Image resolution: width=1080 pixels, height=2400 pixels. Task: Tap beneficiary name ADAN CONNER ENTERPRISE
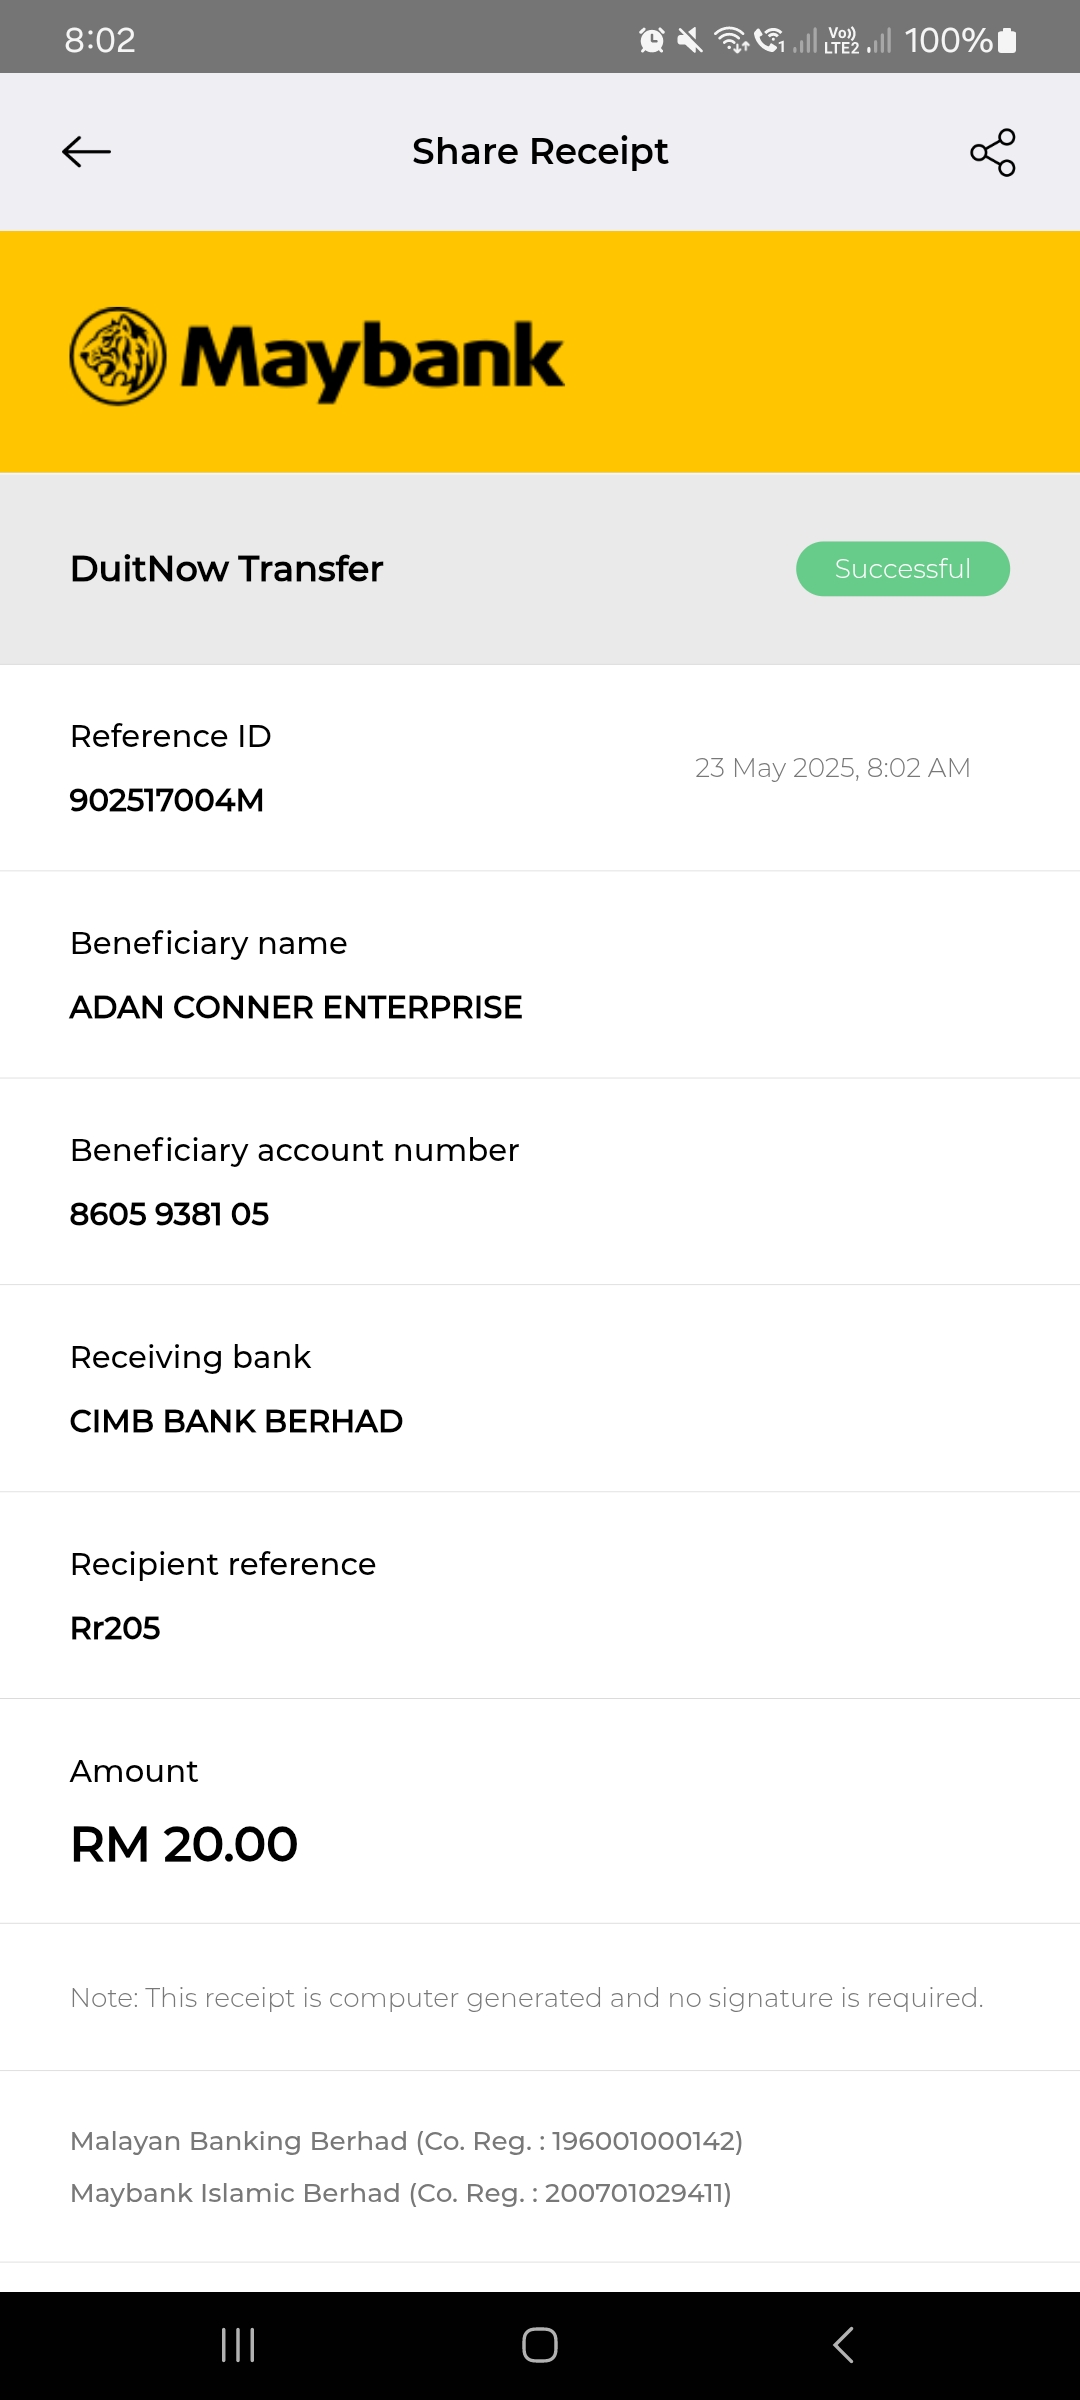296,1007
